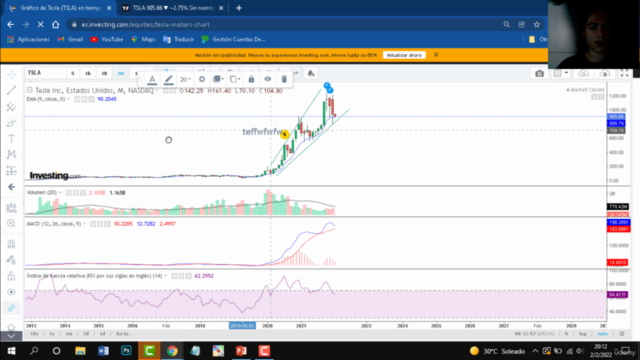The image size is (640, 360).
Task: Open Volumen (20) indicator dropdown
Action: point(60,193)
